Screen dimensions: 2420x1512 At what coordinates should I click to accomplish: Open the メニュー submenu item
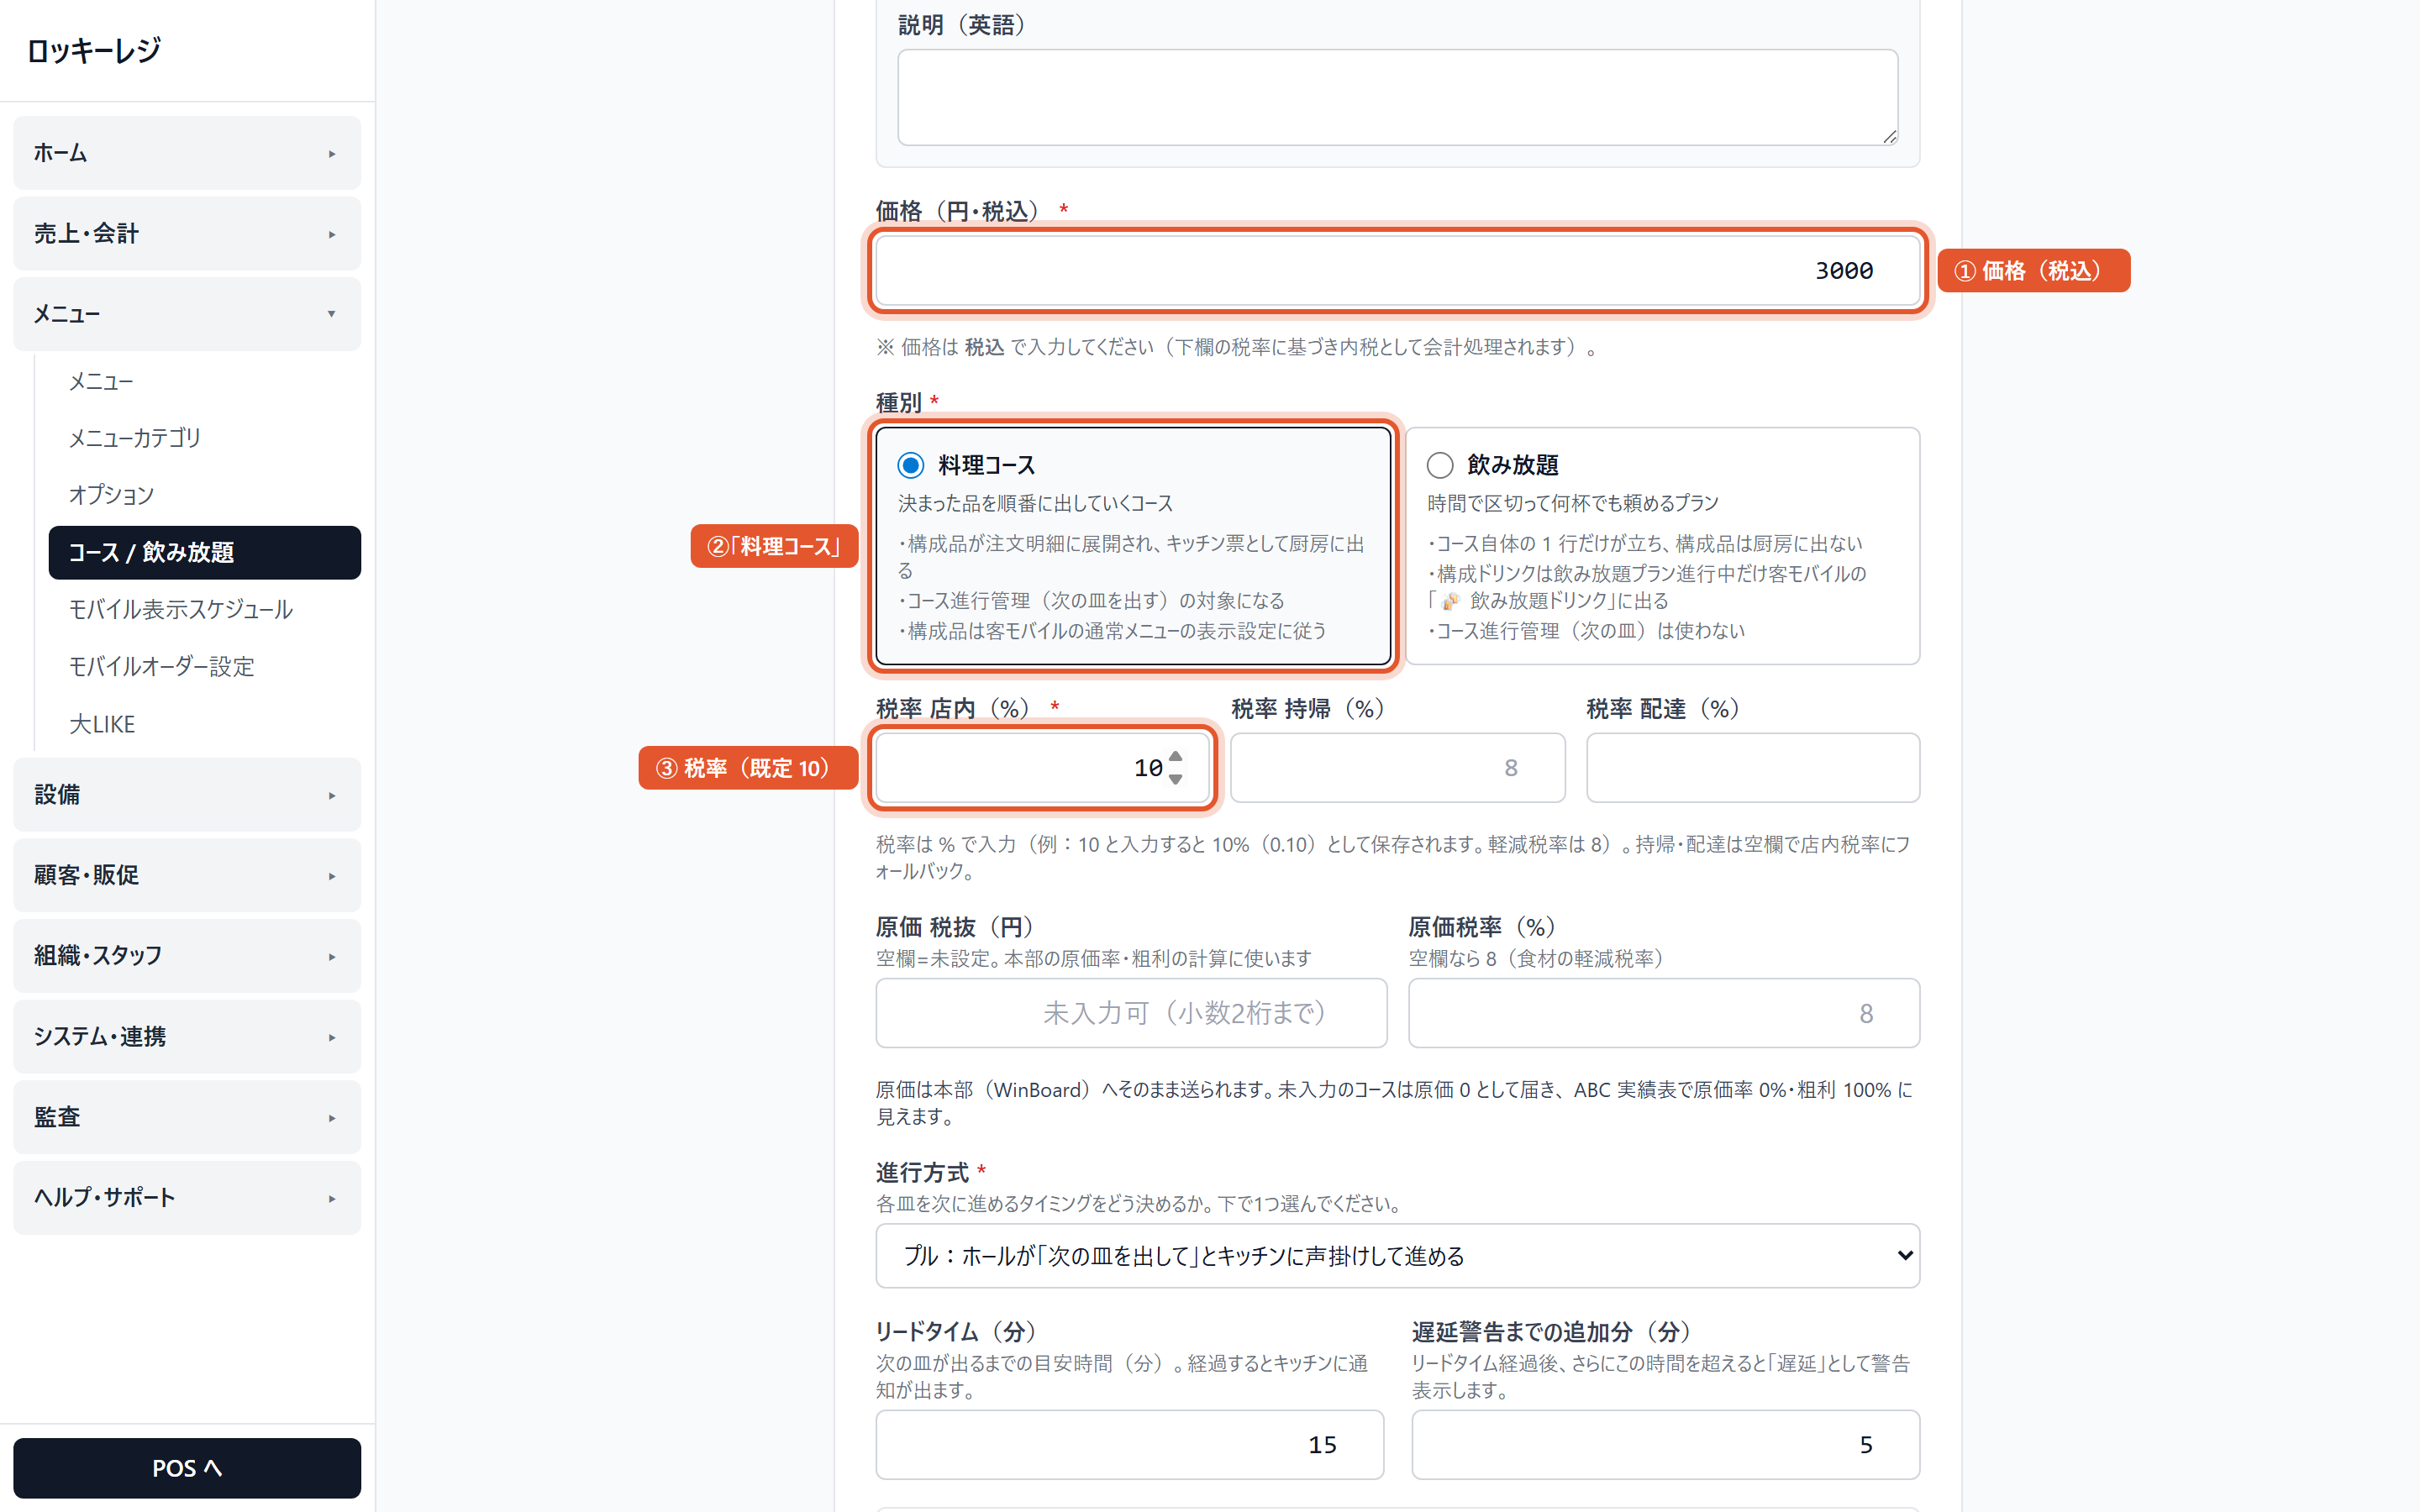[204, 381]
